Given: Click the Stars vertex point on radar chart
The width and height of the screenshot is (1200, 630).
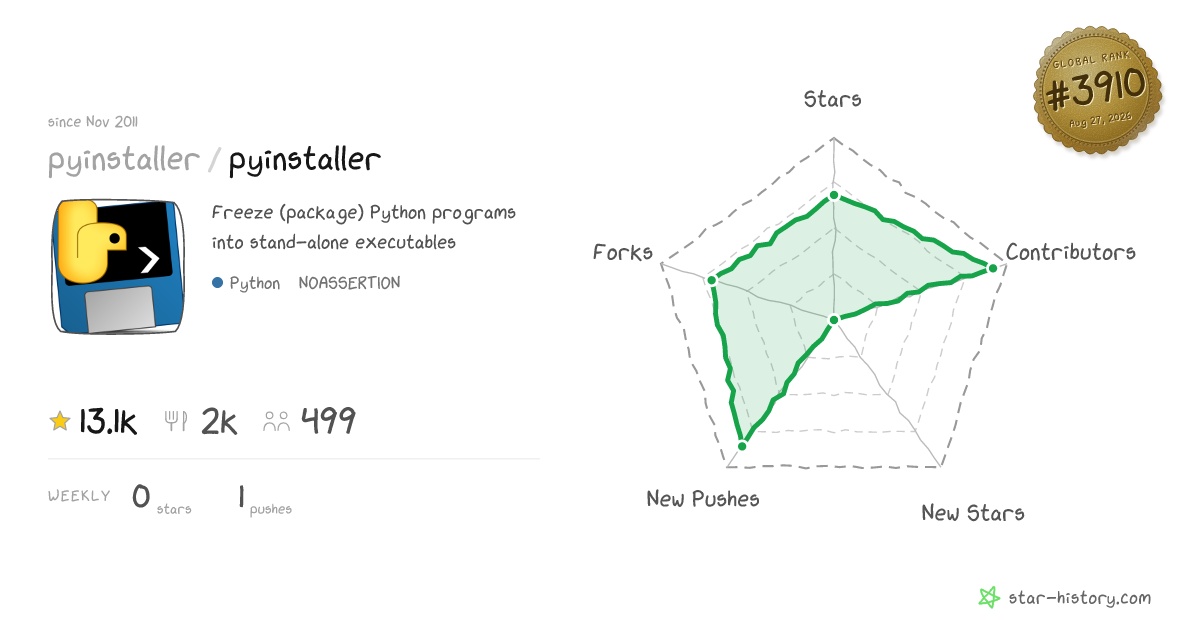Looking at the screenshot, I should [833, 197].
